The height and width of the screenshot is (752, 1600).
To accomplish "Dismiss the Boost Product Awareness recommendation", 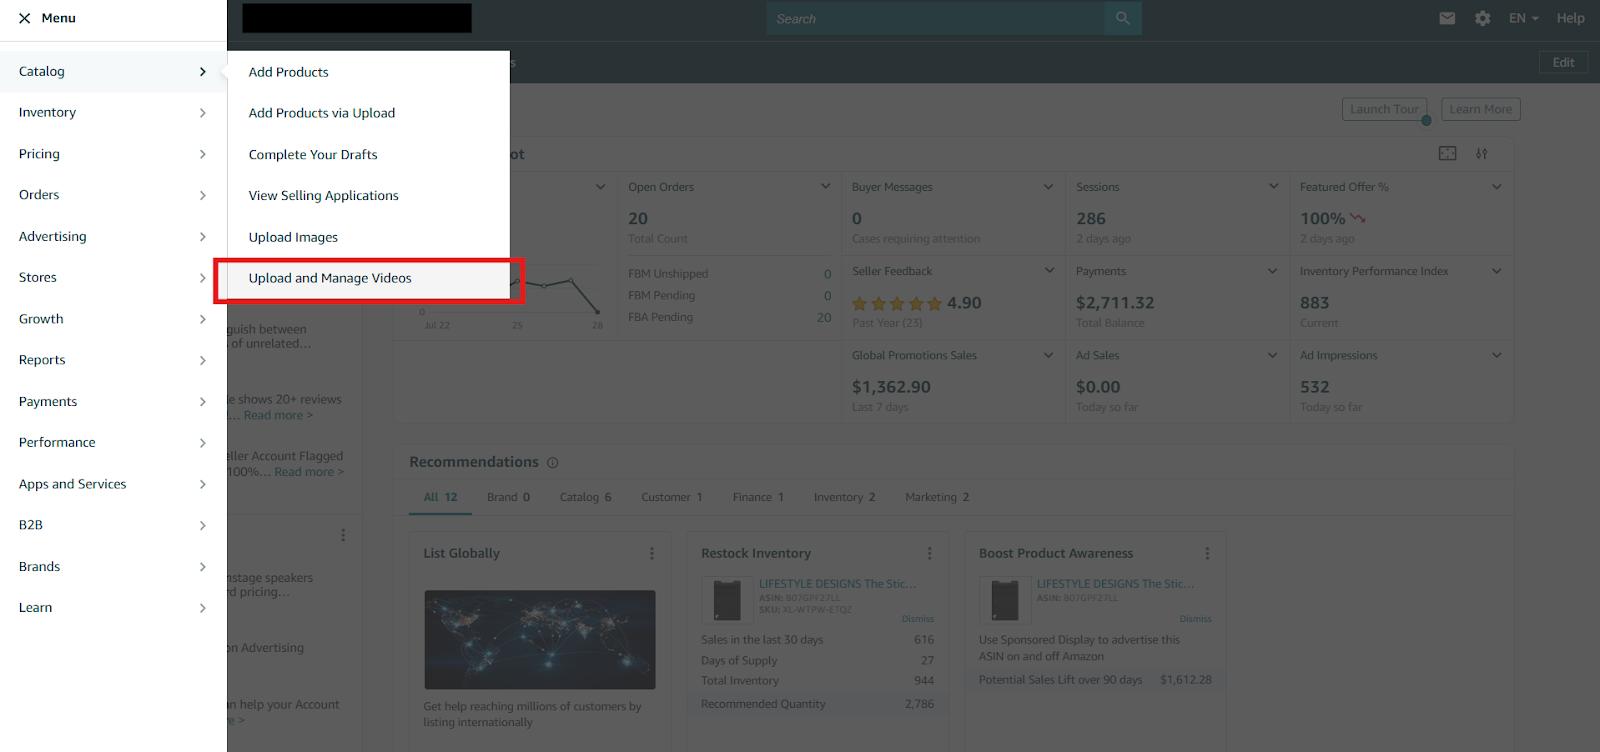I will tap(1195, 619).
